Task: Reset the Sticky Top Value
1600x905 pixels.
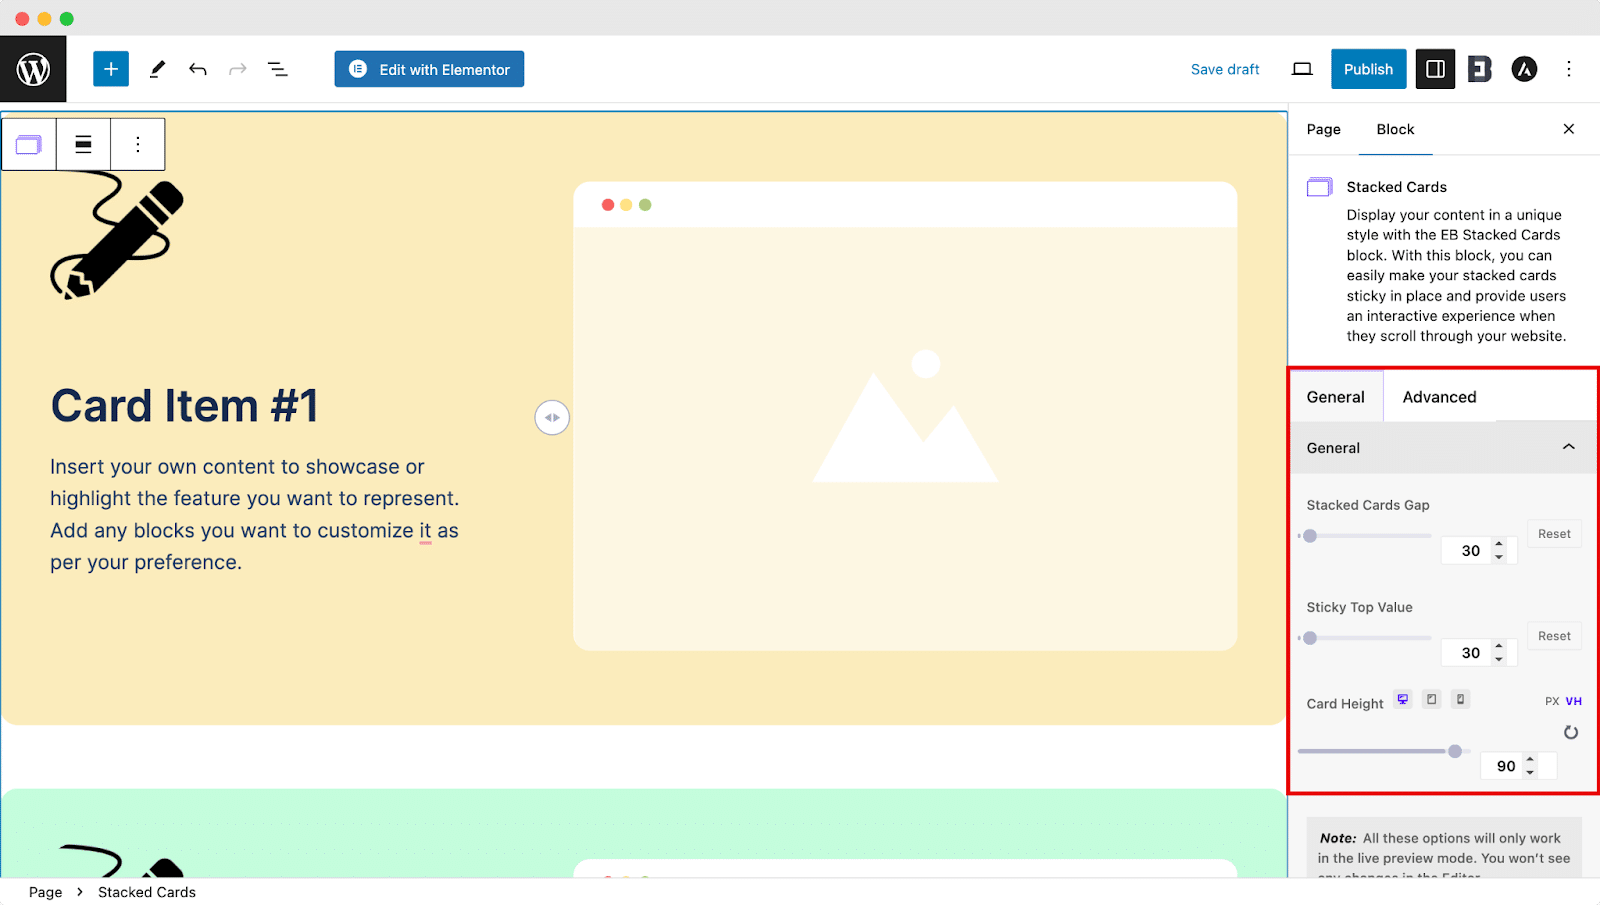Action: coord(1554,636)
